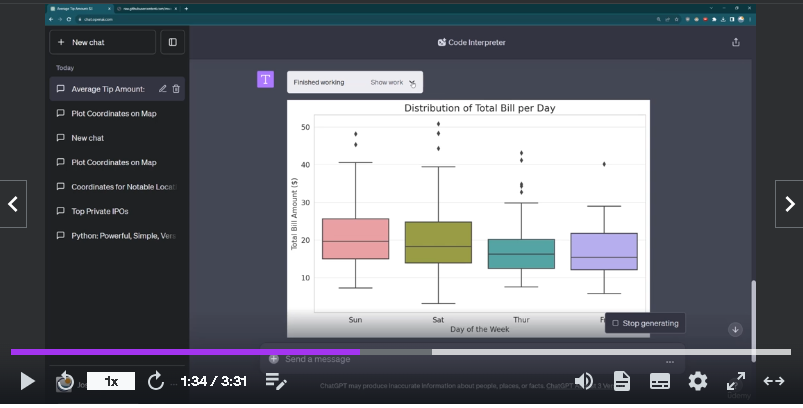This screenshot has width=803, height=408.
Task: Add a note with the notes icon
Action: pos(276,381)
